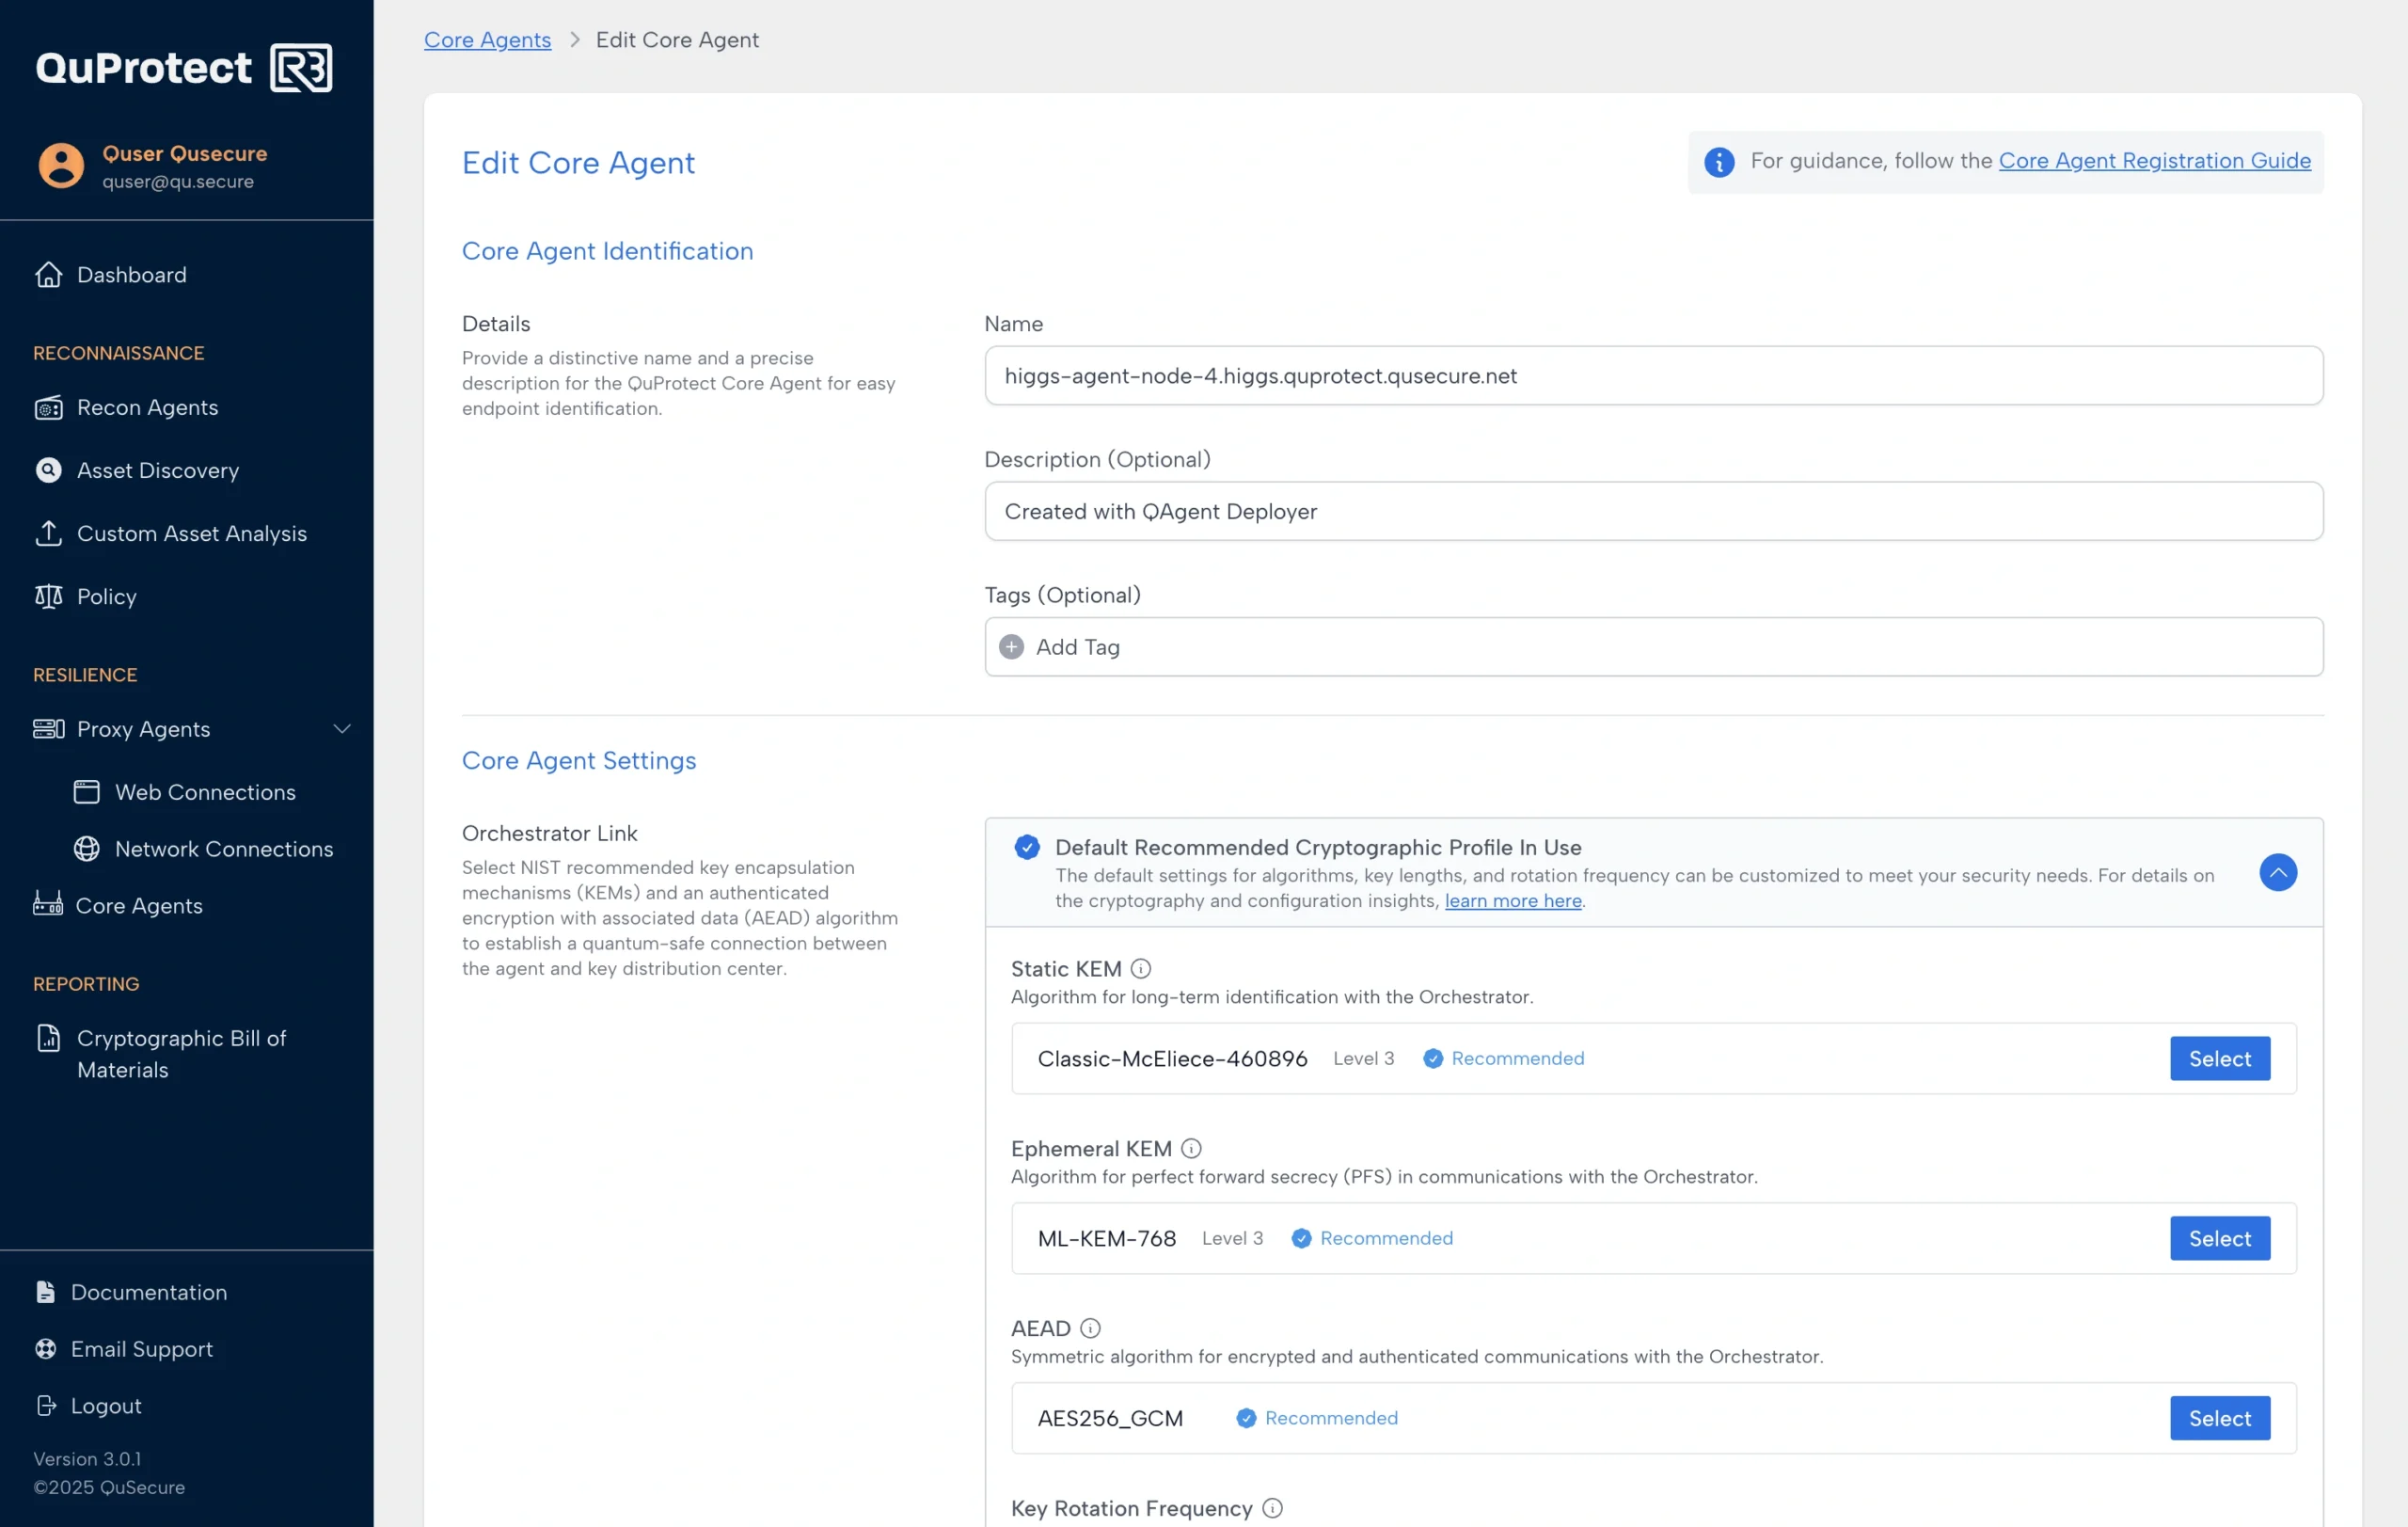Click the Key Rotation Frequency info icon
Viewport: 2408px width, 1527px height.
tap(1271, 1508)
